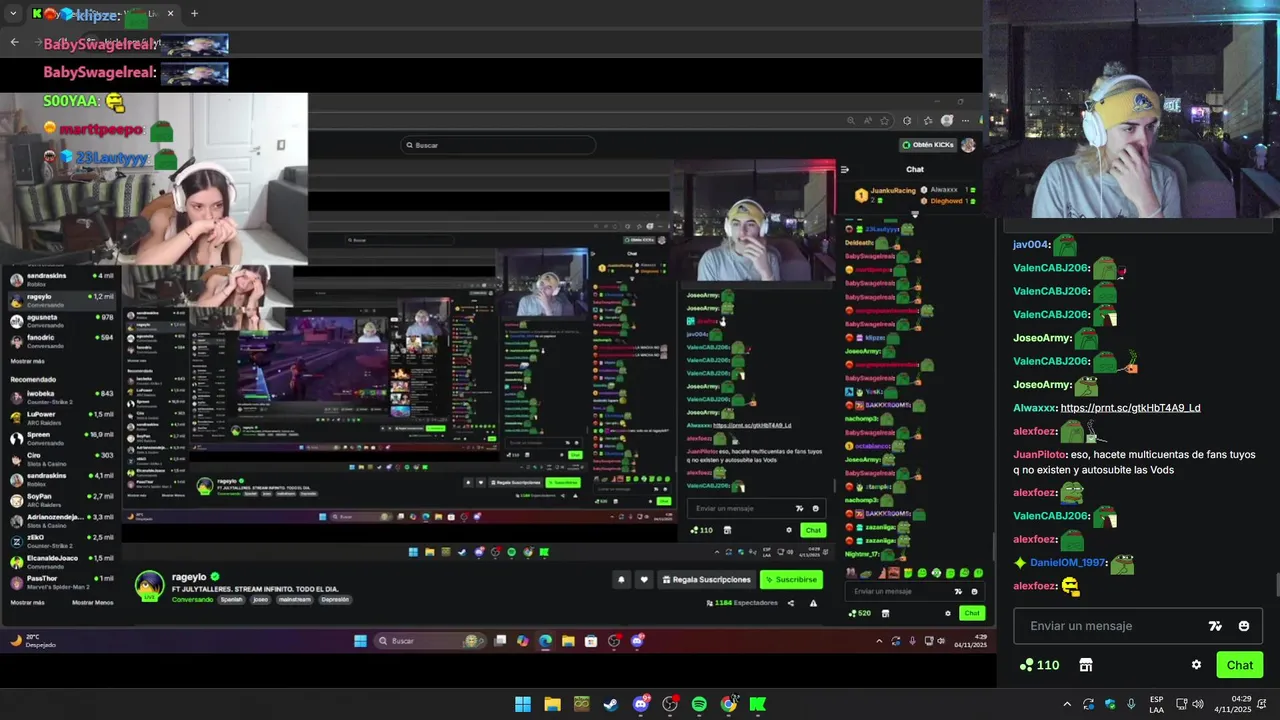Select iwobeka in Recomendado list
This screenshot has width=1280, height=720.
[x=61, y=397]
